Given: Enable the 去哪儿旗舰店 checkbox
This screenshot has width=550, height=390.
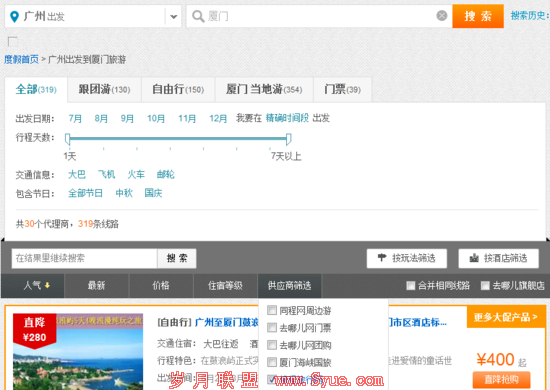Looking at the screenshot, I should (x=485, y=286).
